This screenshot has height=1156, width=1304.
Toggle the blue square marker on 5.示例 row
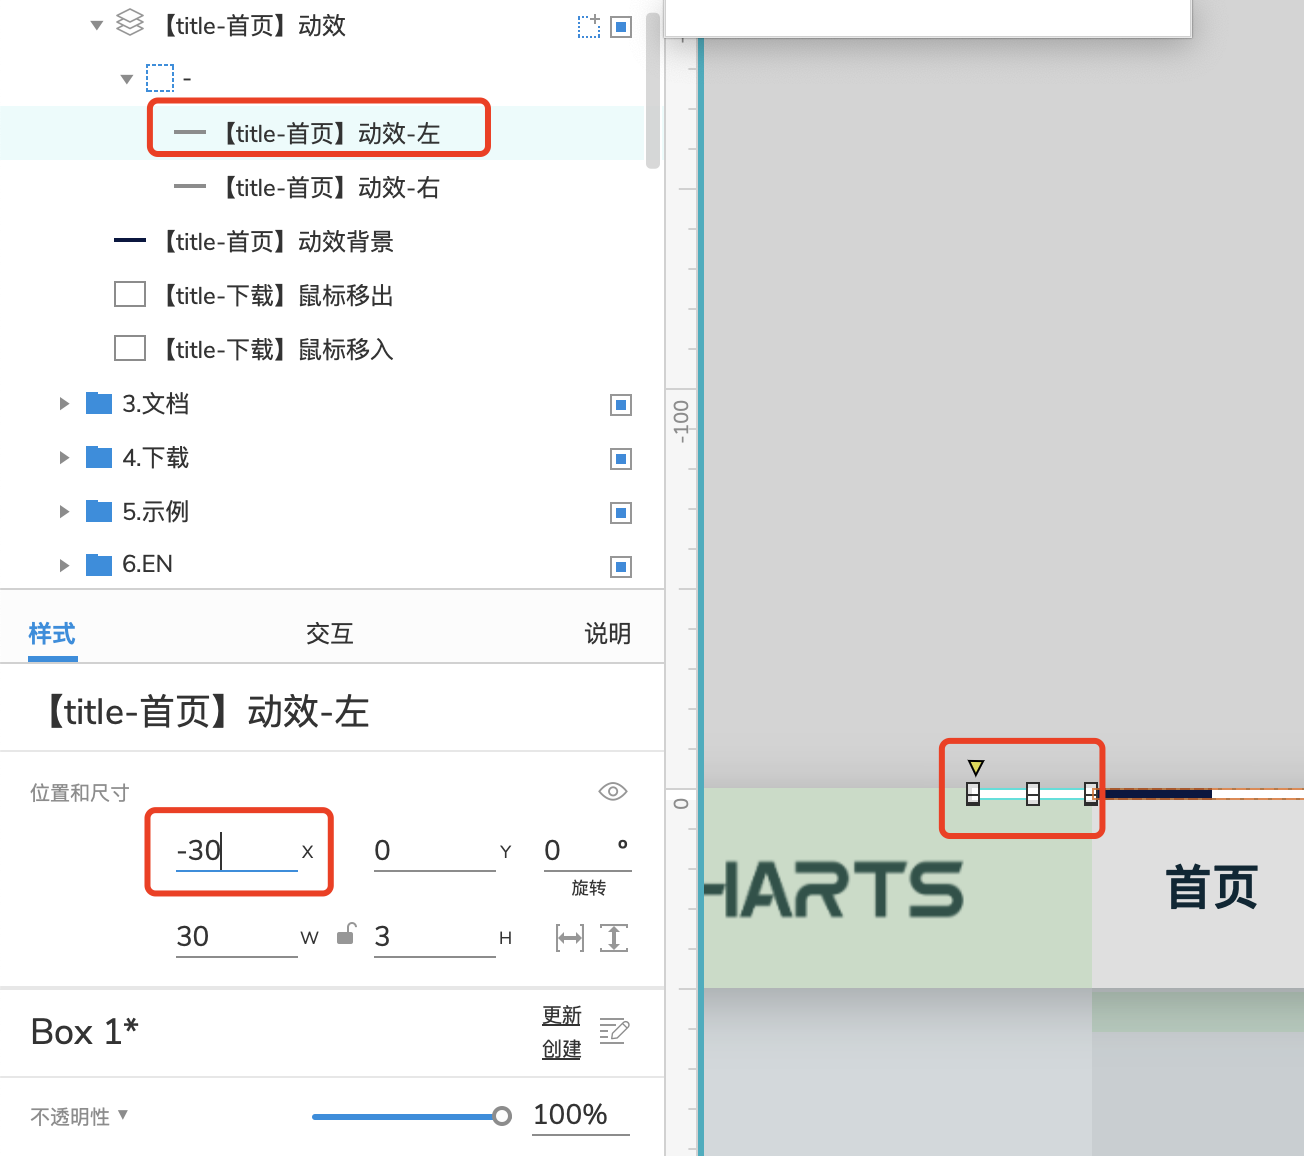pyautogui.click(x=621, y=513)
